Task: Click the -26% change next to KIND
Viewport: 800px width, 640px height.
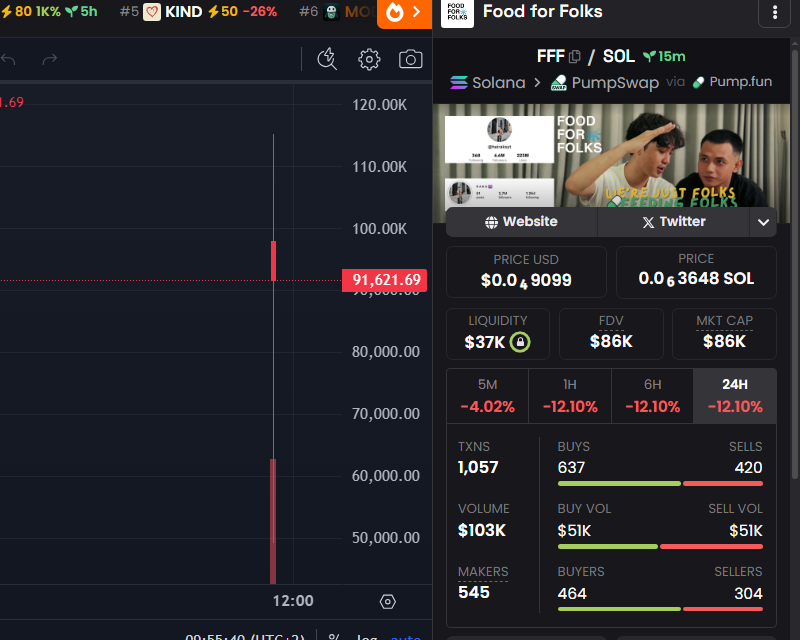Action: pyautogui.click(x=260, y=11)
